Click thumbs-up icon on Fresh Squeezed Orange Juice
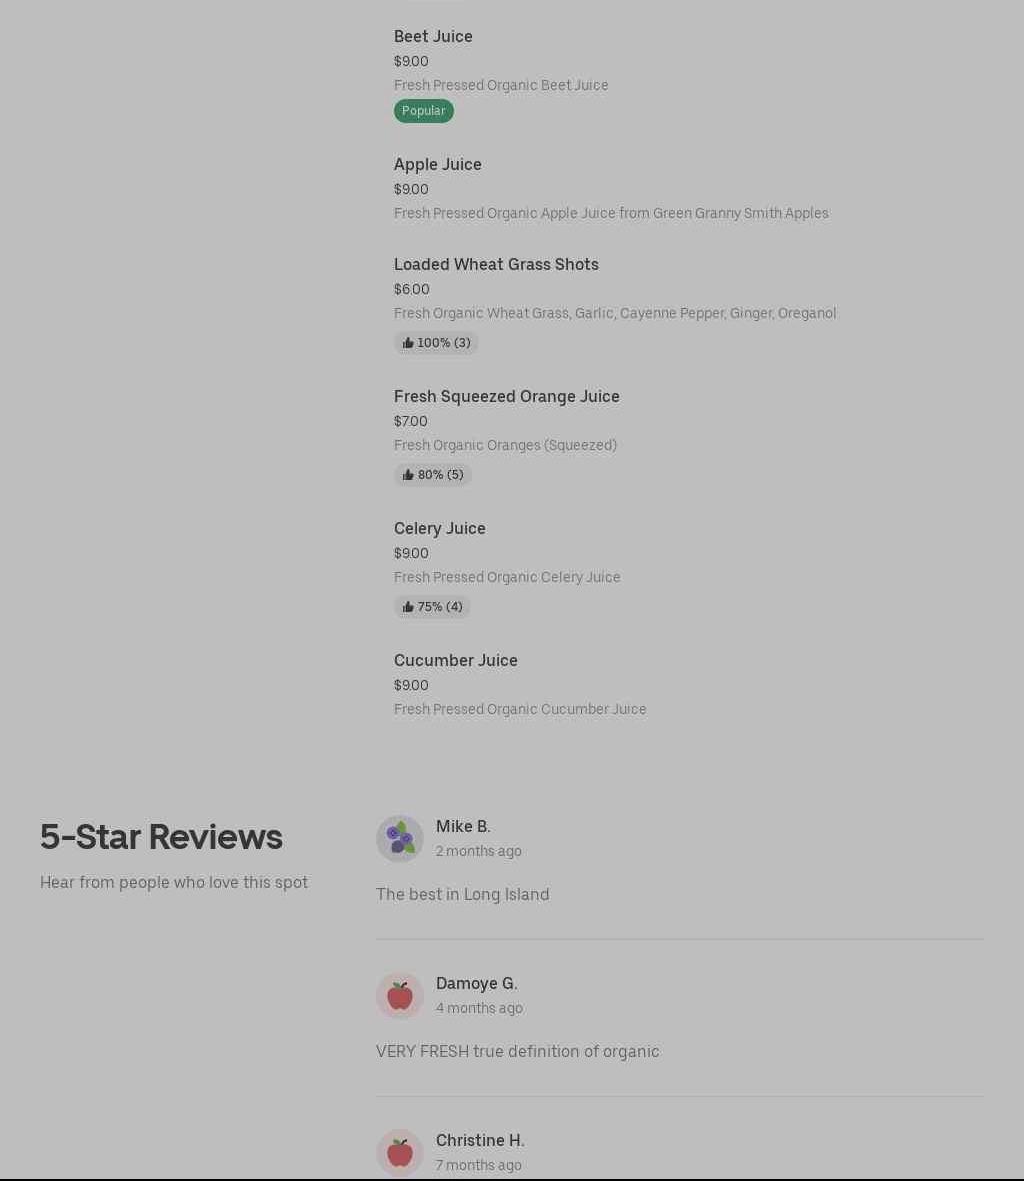Image resolution: width=1024 pixels, height=1181 pixels. [408, 475]
